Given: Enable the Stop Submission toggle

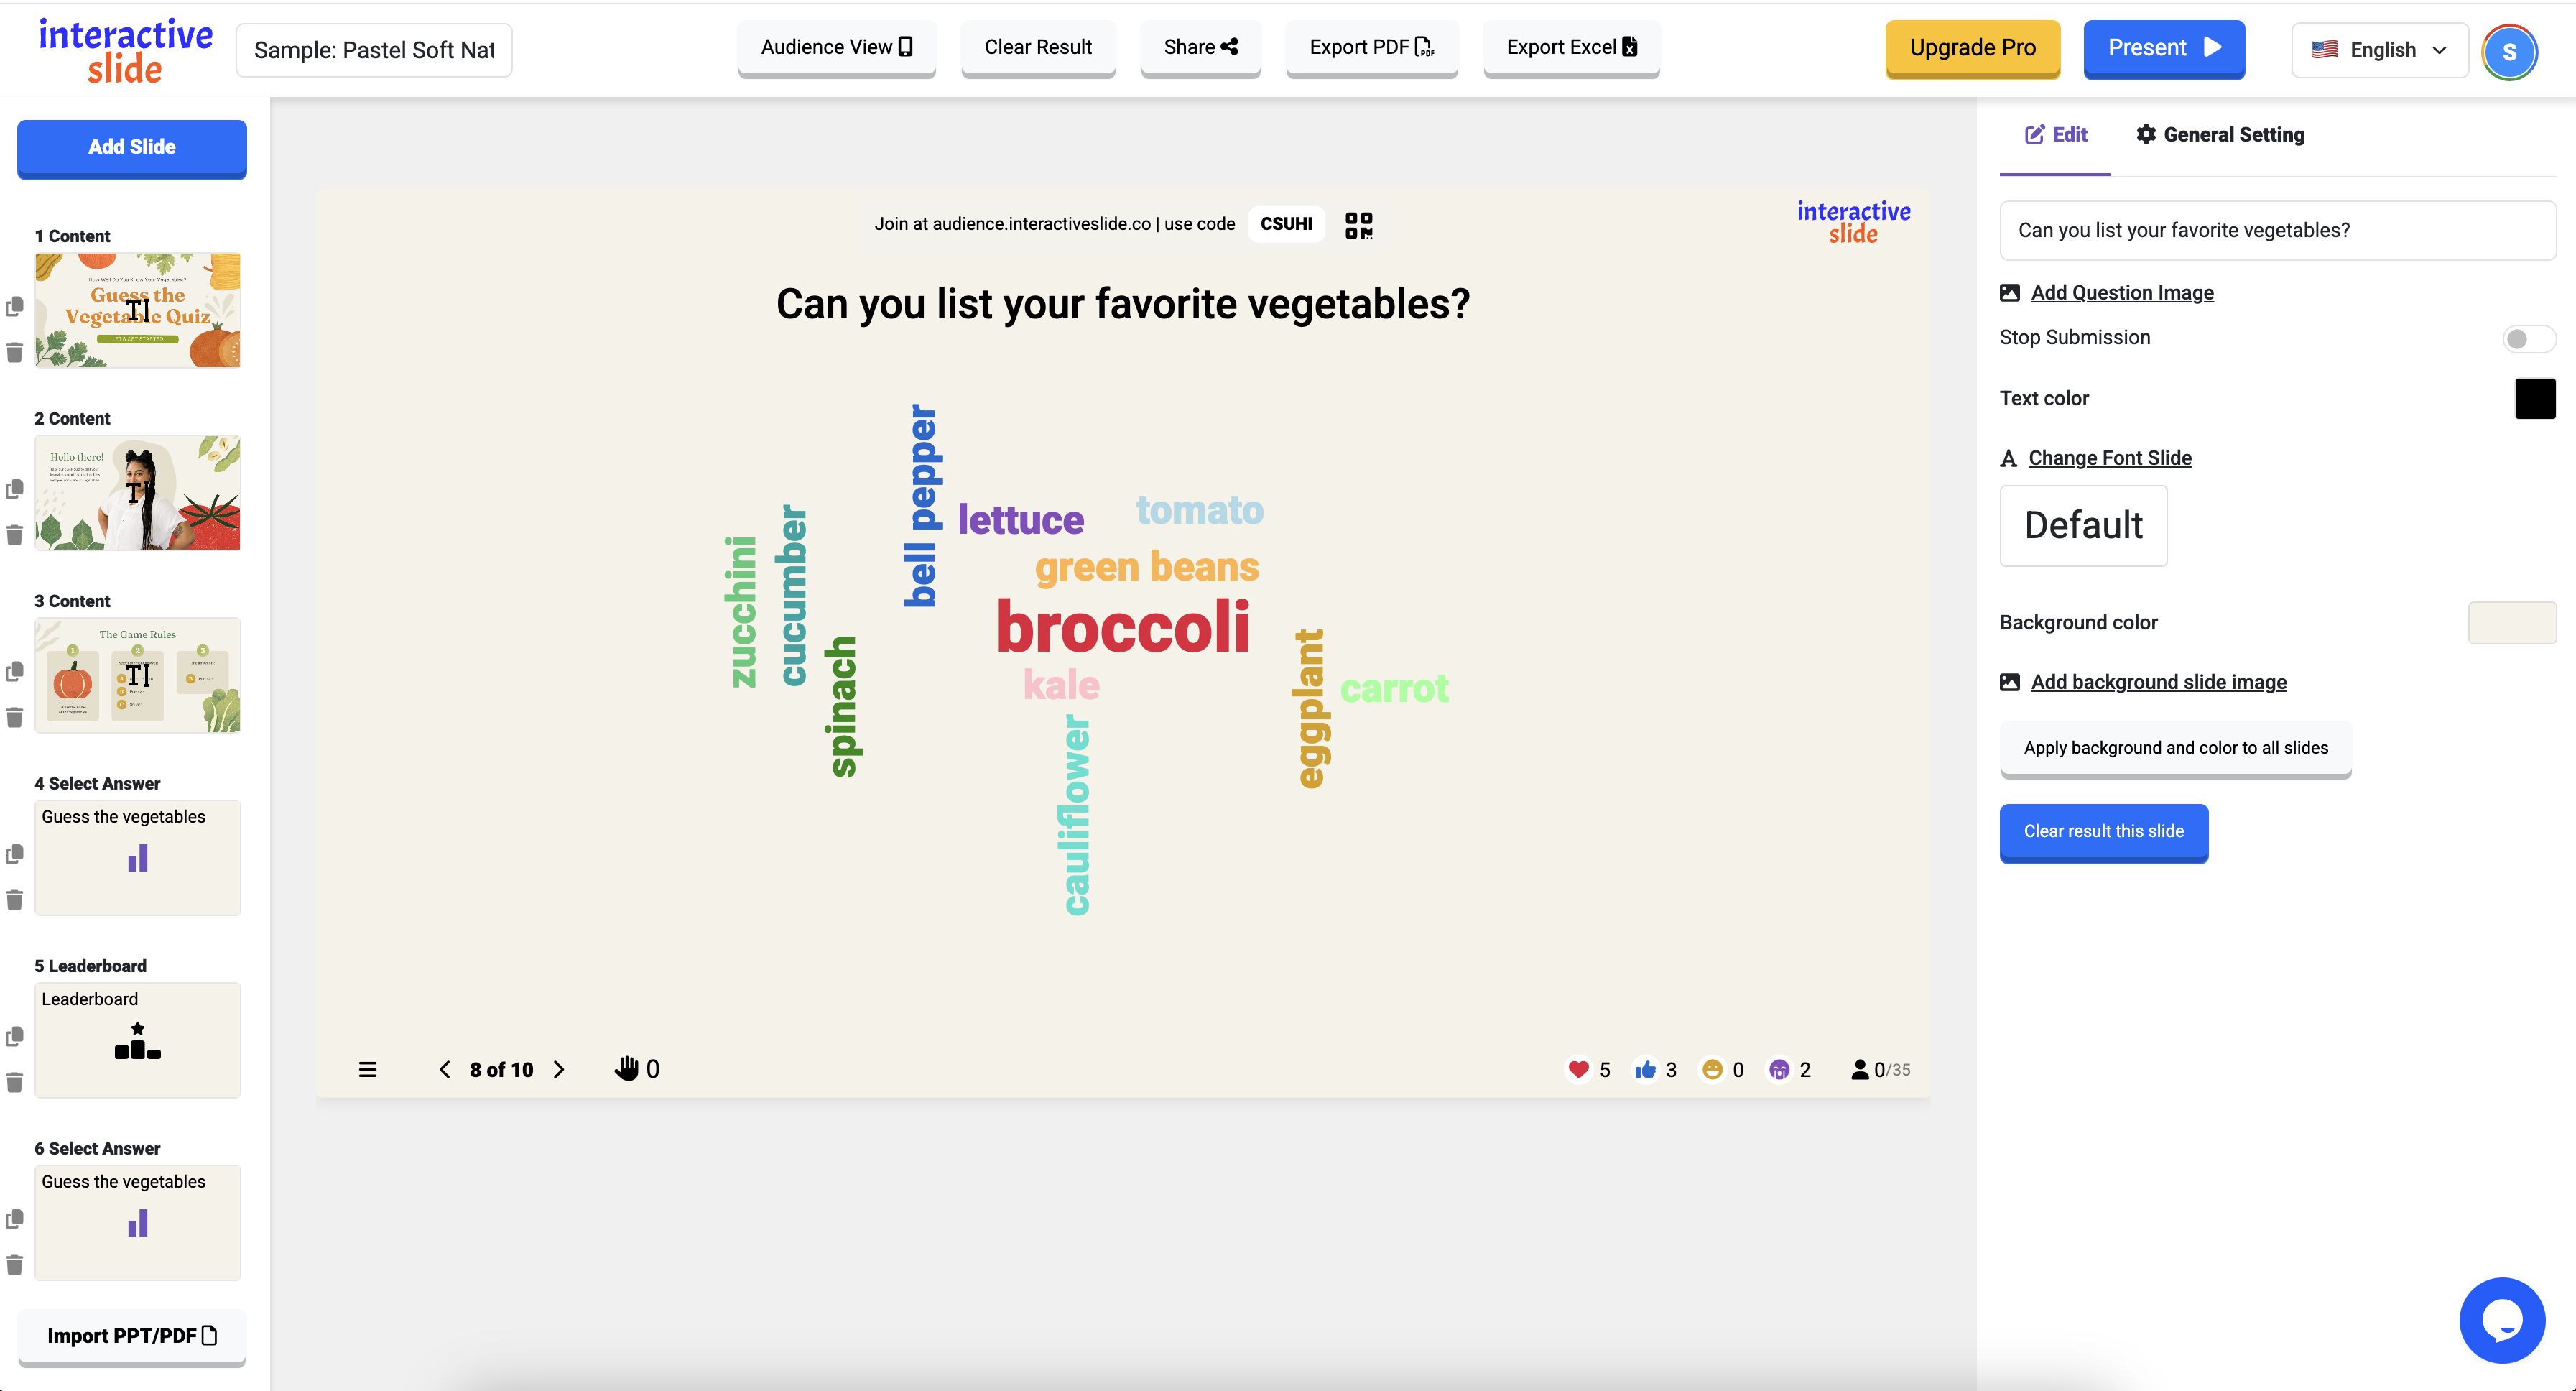Looking at the screenshot, I should click(x=2529, y=338).
